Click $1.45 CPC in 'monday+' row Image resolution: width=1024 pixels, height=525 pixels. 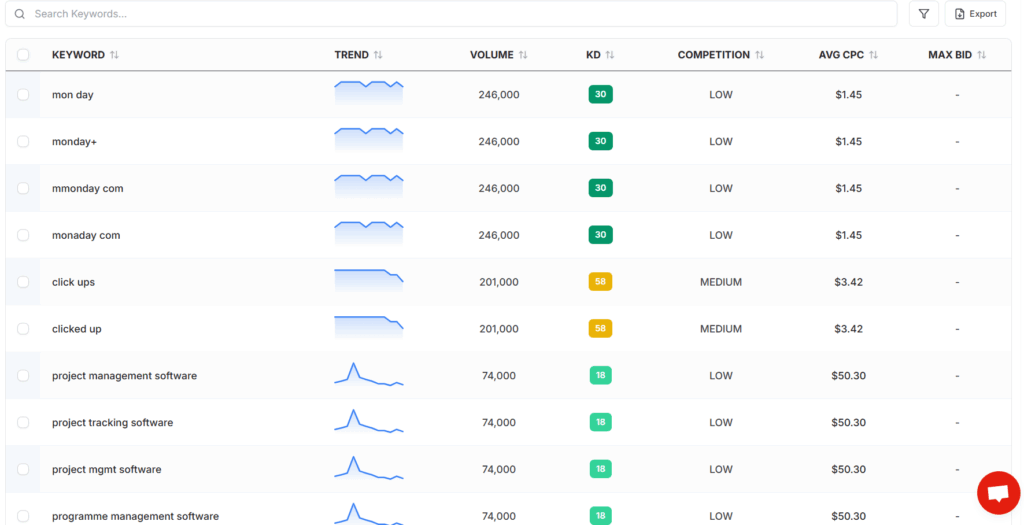click(x=848, y=142)
